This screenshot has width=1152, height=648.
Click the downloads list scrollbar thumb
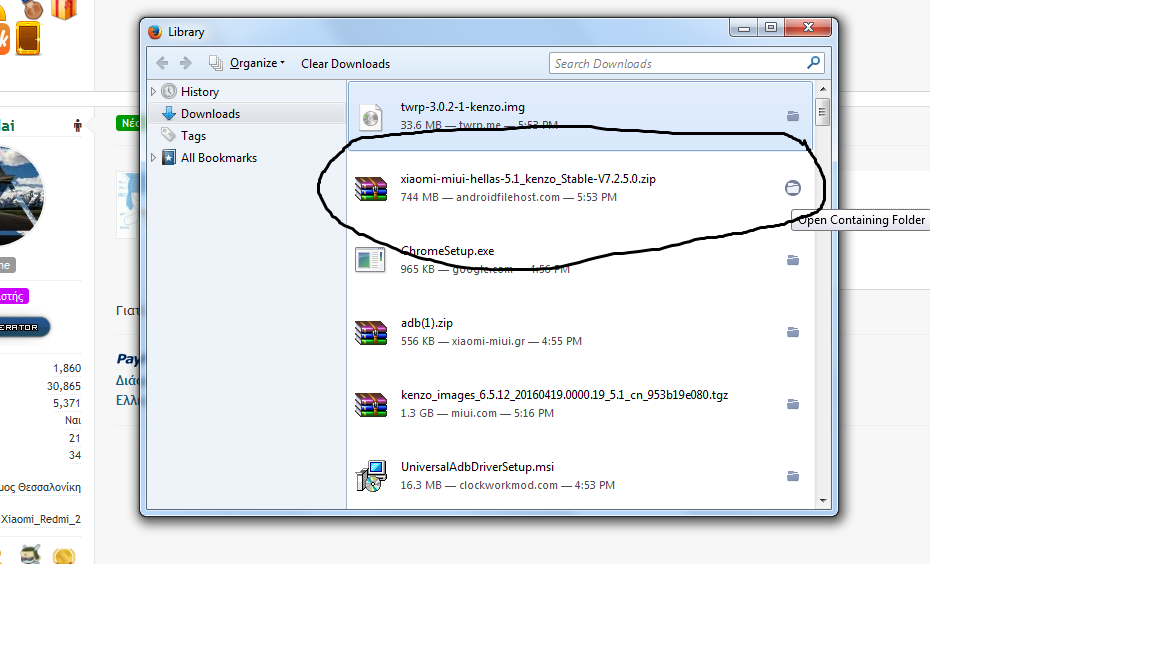pyautogui.click(x=823, y=112)
